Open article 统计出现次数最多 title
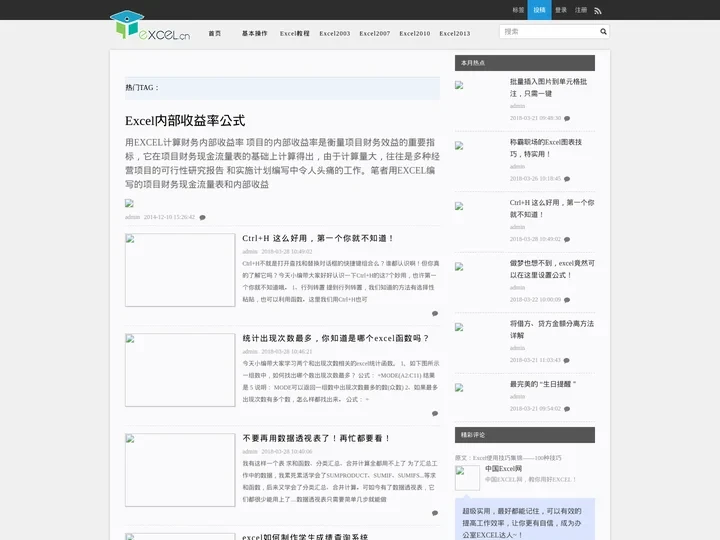720x540 pixels. pos(335,338)
